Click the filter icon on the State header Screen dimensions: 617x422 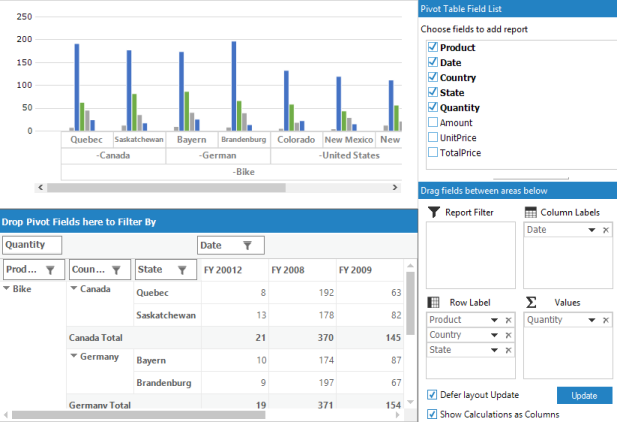[x=182, y=270]
